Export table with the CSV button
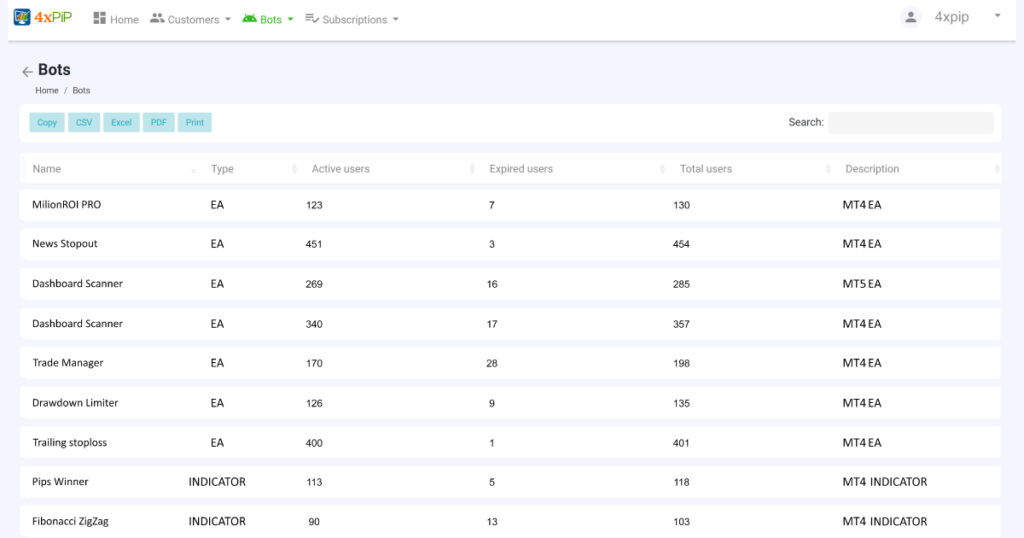Image resolution: width=1024 pixels, height=538 pixels. pyautogui.click(x=84, y=123)
